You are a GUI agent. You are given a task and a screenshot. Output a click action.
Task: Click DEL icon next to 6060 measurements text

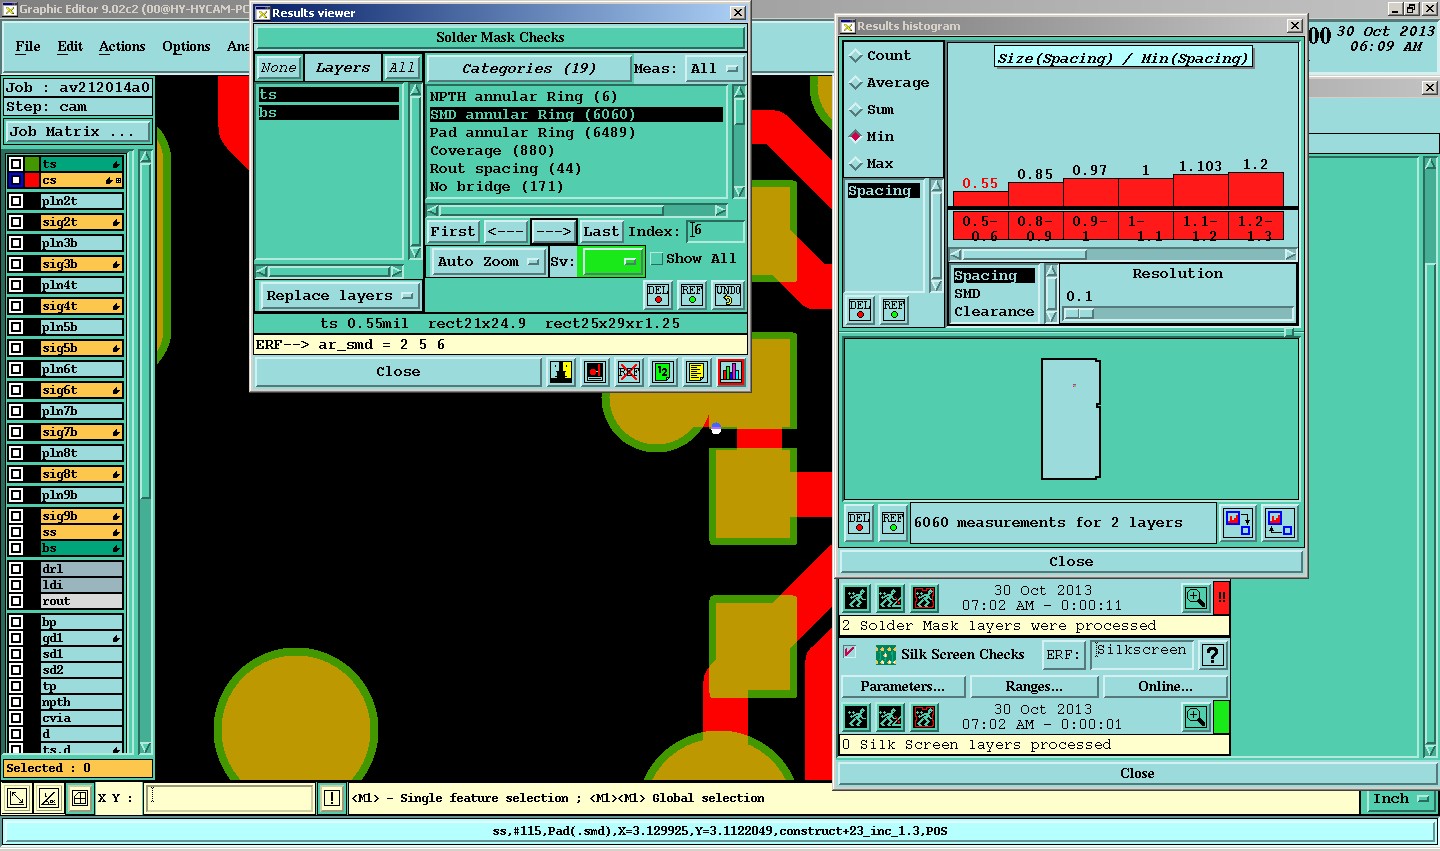pos(859,523)
